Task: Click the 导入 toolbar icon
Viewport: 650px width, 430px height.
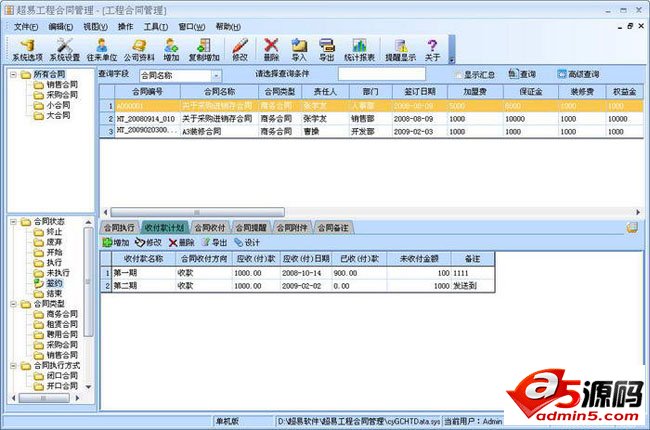Action: 299,50
